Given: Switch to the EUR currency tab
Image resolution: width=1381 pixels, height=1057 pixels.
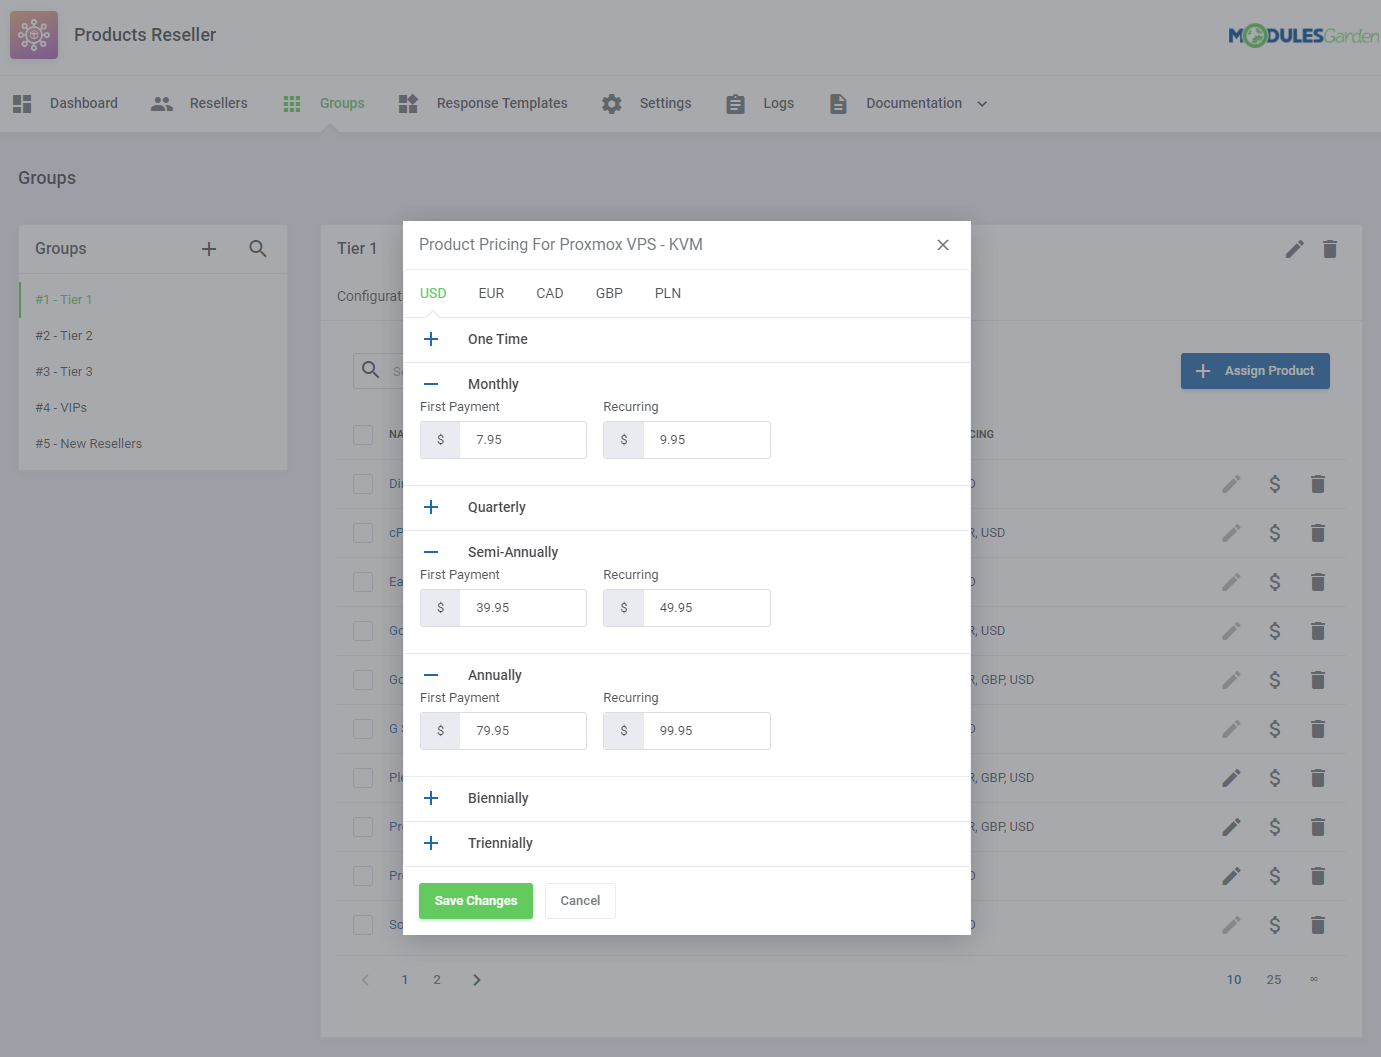Looking at the screenshot, I should point(491,294).
